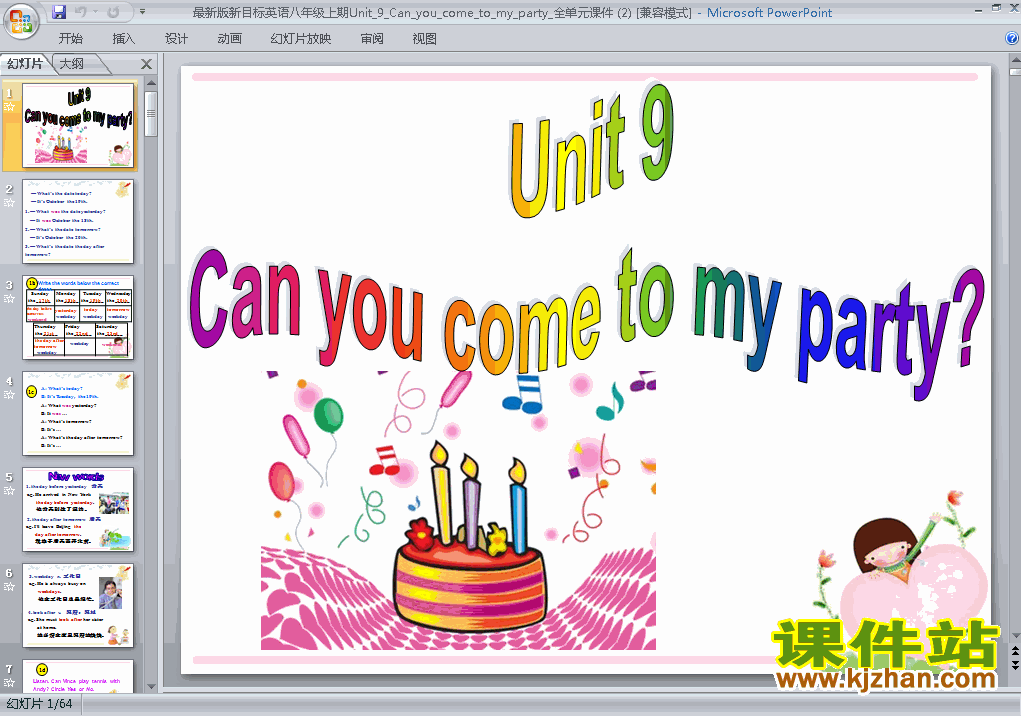
Task: Click animation star icon beside slide 2
Action: 9,203
